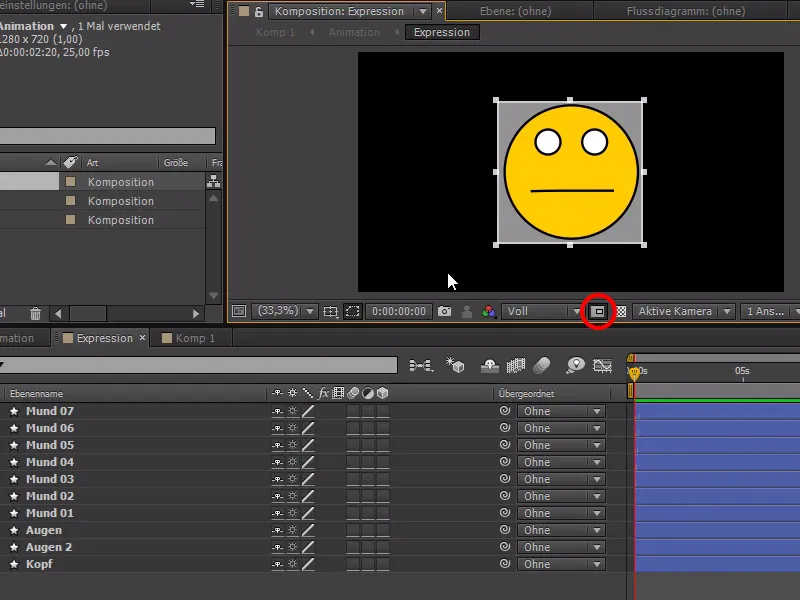Open the Voll resolution dropdown
This screenshot has height=600, width=800.
tap(542, 311)
